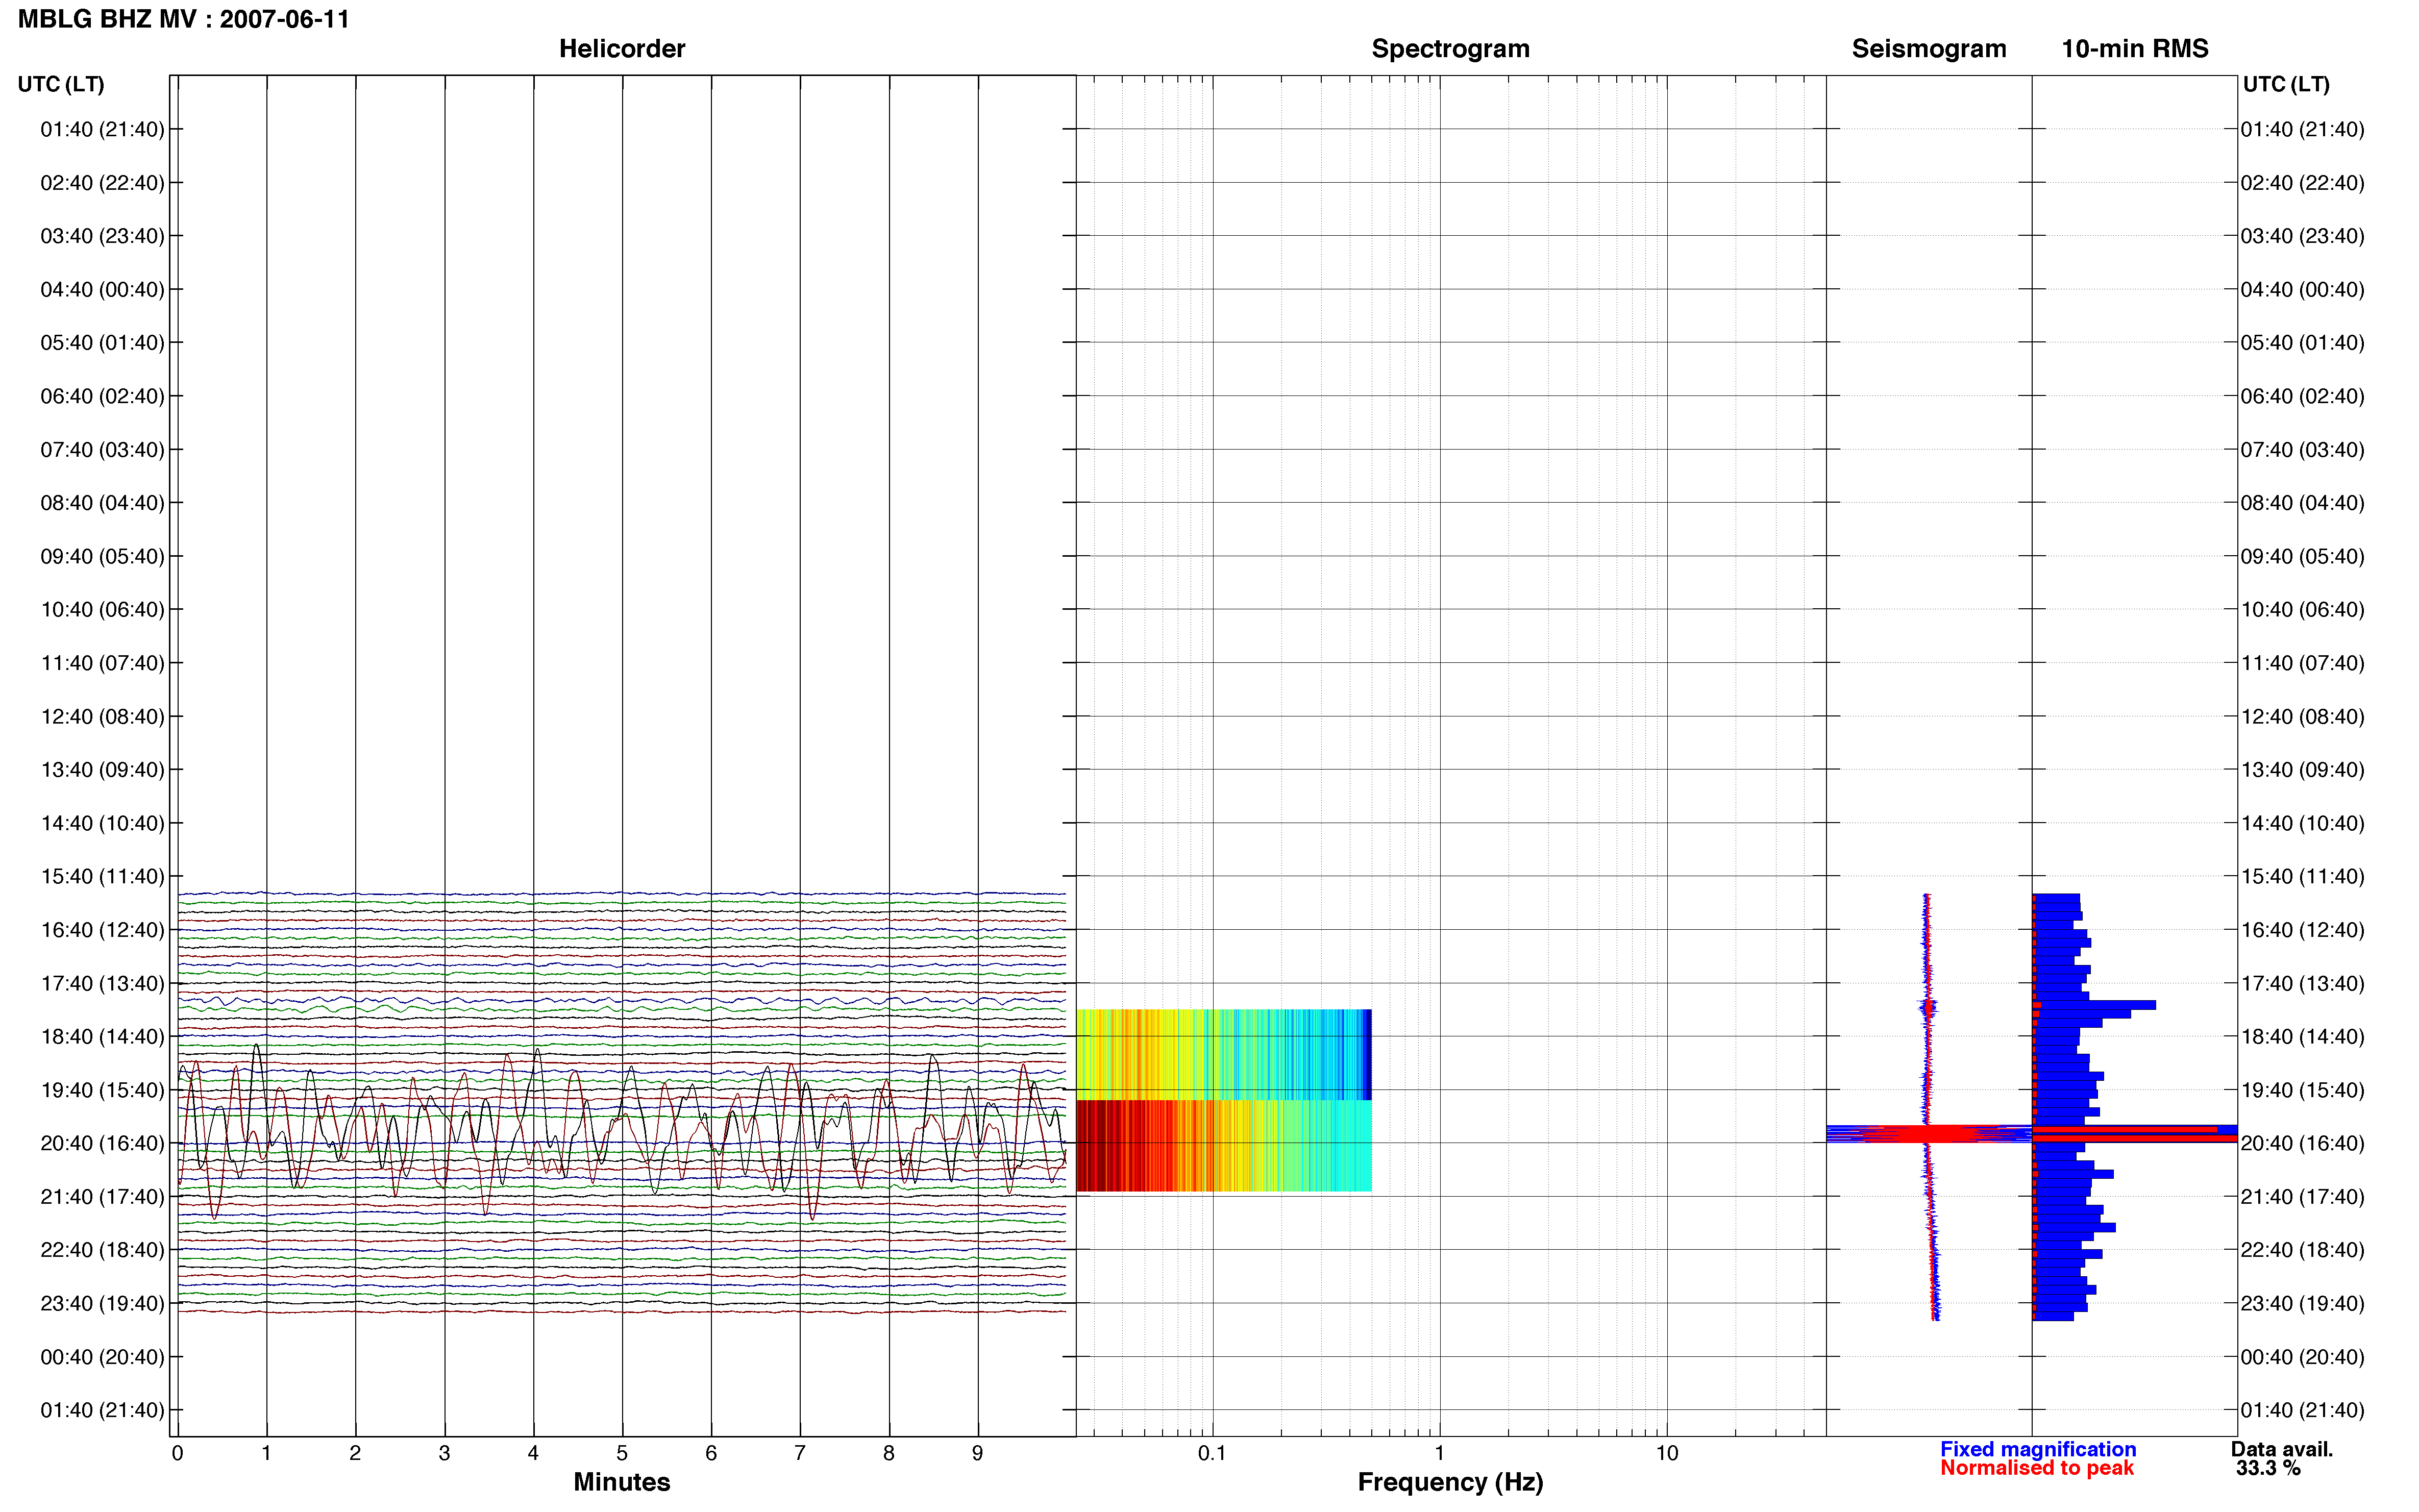Click the '33.3 %' data availability value

(2268, 1468)
